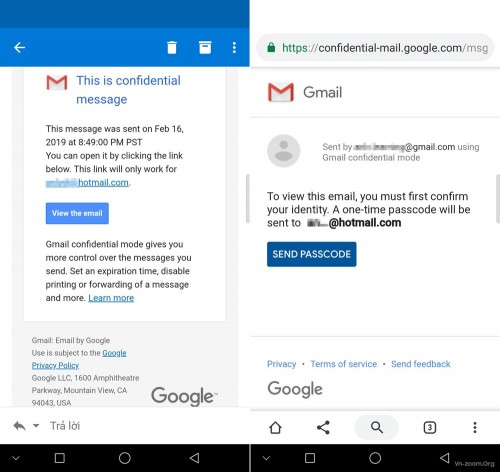500x472 pixels.
Task: Tap the Sent by gmail.com sender text
Action: tap(401, 152)
